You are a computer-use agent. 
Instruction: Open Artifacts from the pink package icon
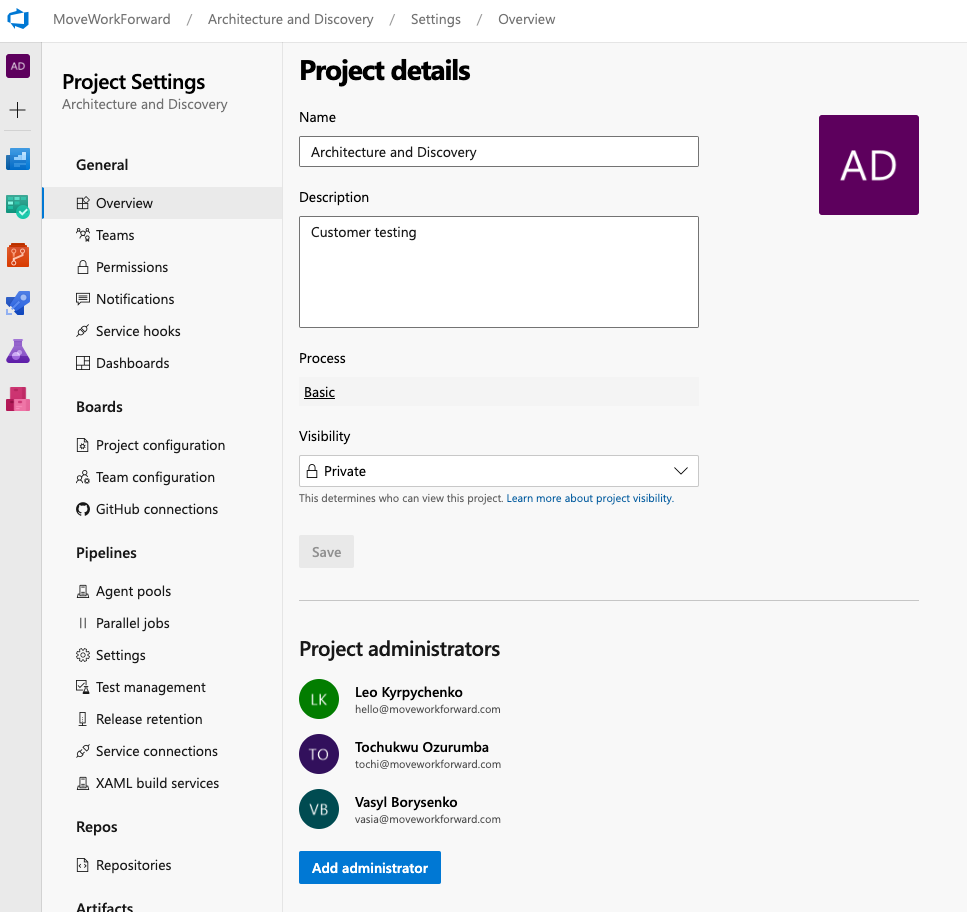coord(18,399)
